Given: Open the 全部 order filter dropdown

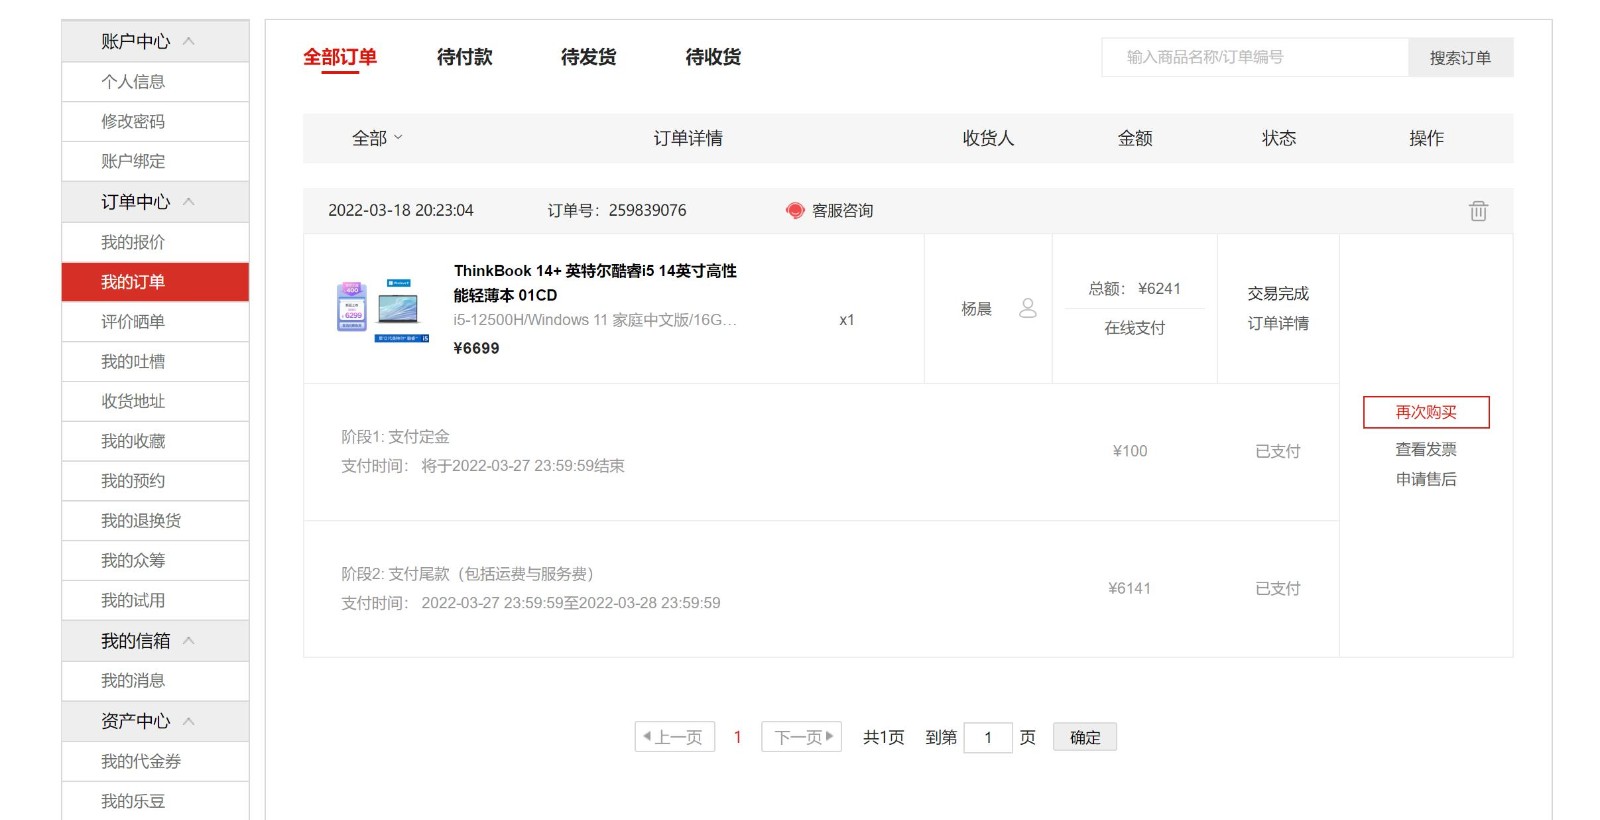Looking at the screenshot, I should [x=377, y=138].
